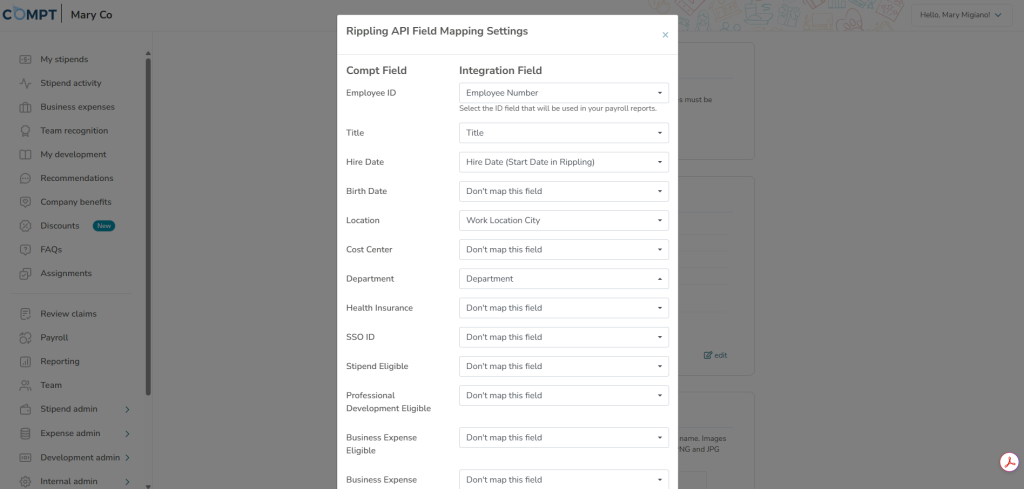Open the Employee ID integration field dropdown
The height and width of the screenshot is (489, 1024).
pyautogui.click(x=564, y=93)
